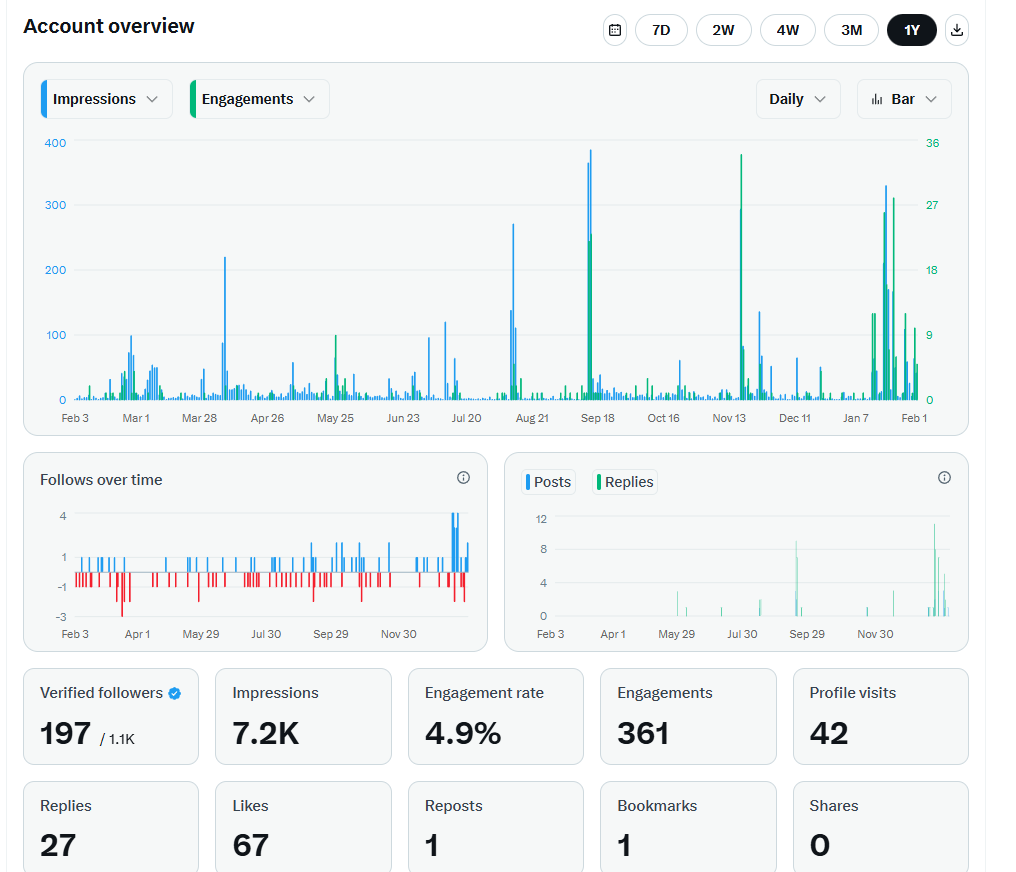The height and width of the screenshot is (872, 1016).
Task: Click the Mar 28 label on main chart axis
Action: click(200, 418)
